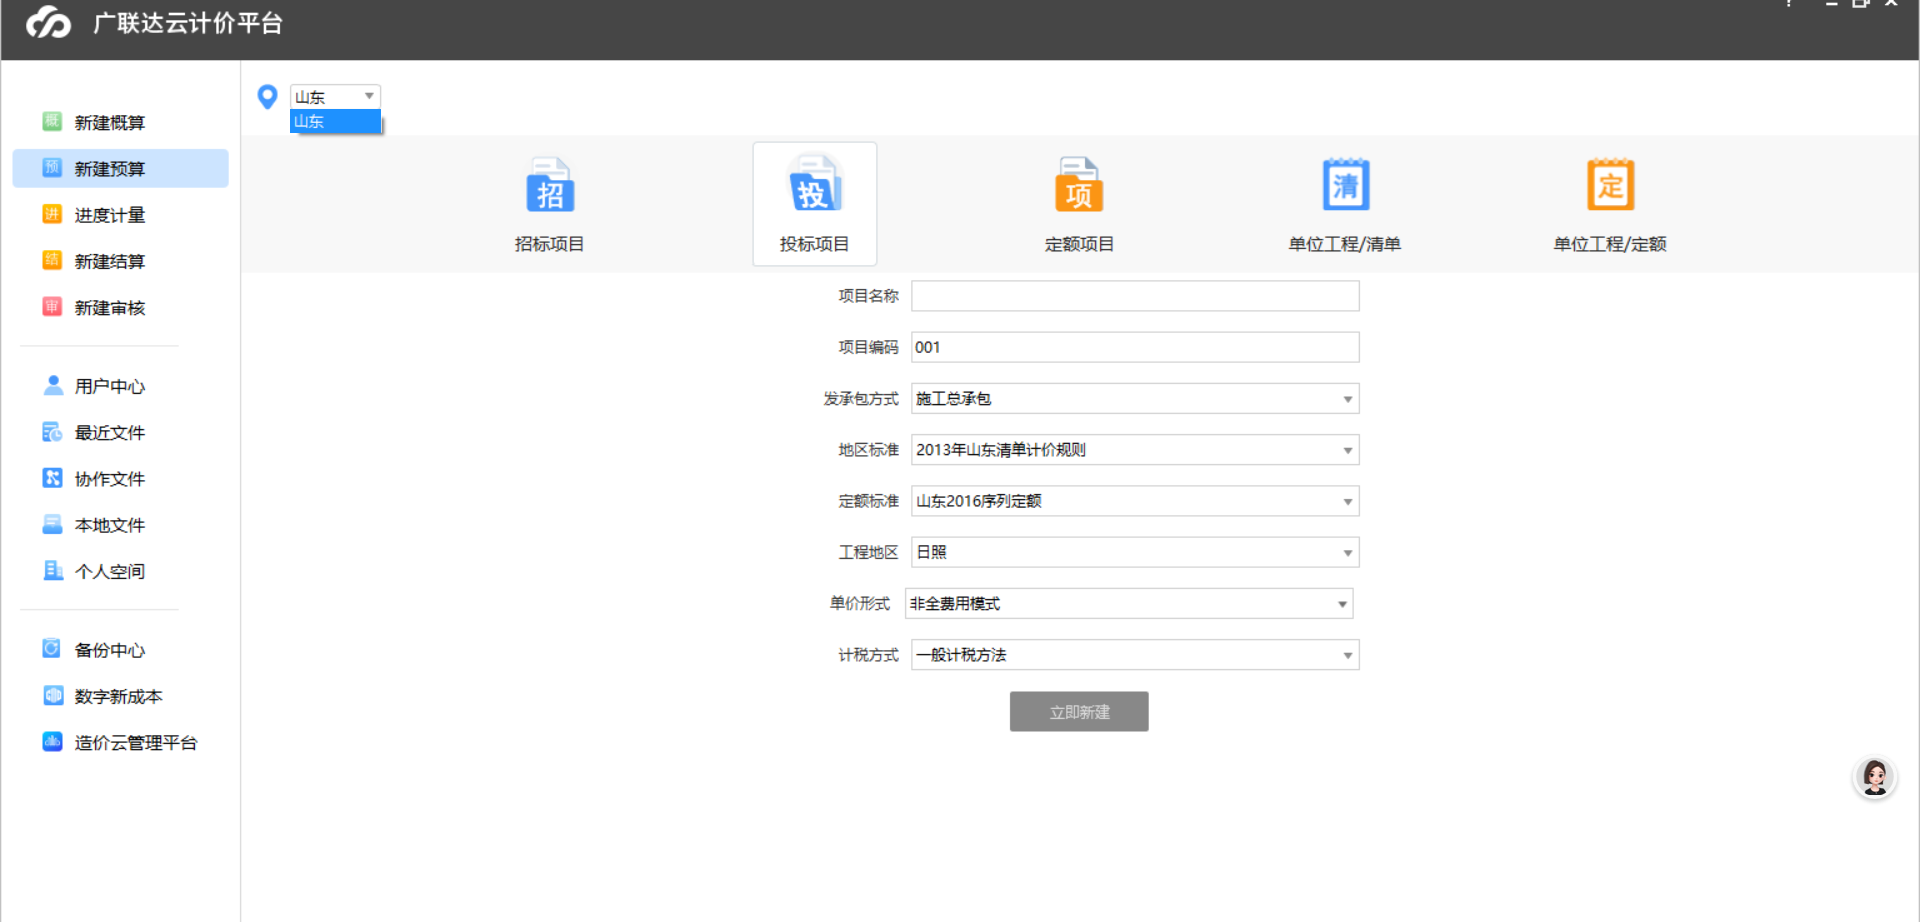Viewport: 1920px width, 922px height.
Task: Select the 单位工程/定额 icon
Action: pos(1610,185)
